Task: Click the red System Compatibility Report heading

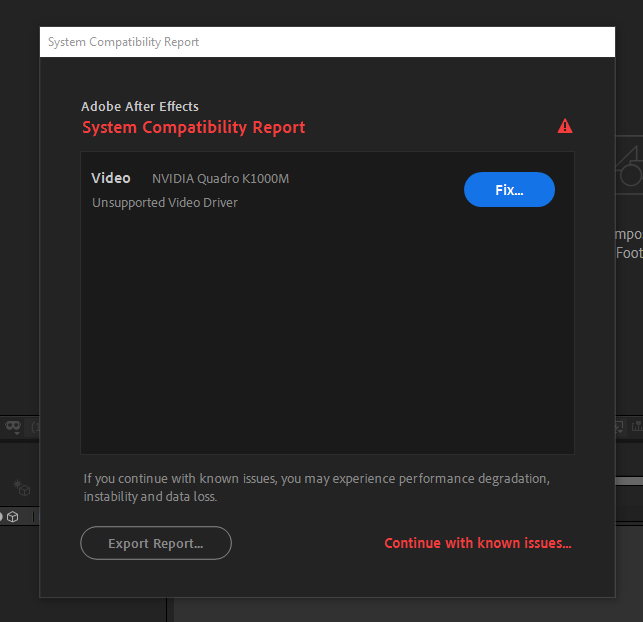Action: click(194, 128)
